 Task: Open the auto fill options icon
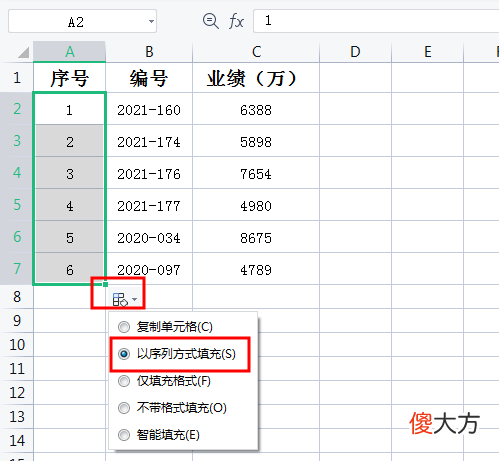pyautogui.click(x=120, y=299)
